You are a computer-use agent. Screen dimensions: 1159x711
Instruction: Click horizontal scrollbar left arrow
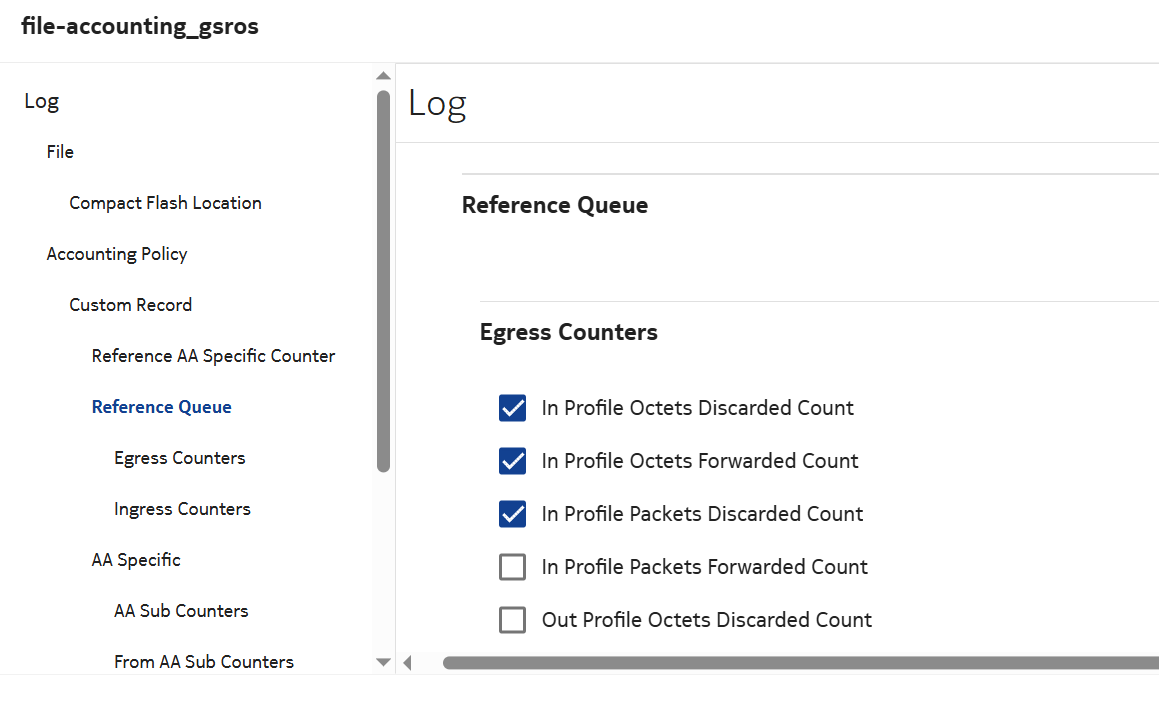(x=407, y=662)
